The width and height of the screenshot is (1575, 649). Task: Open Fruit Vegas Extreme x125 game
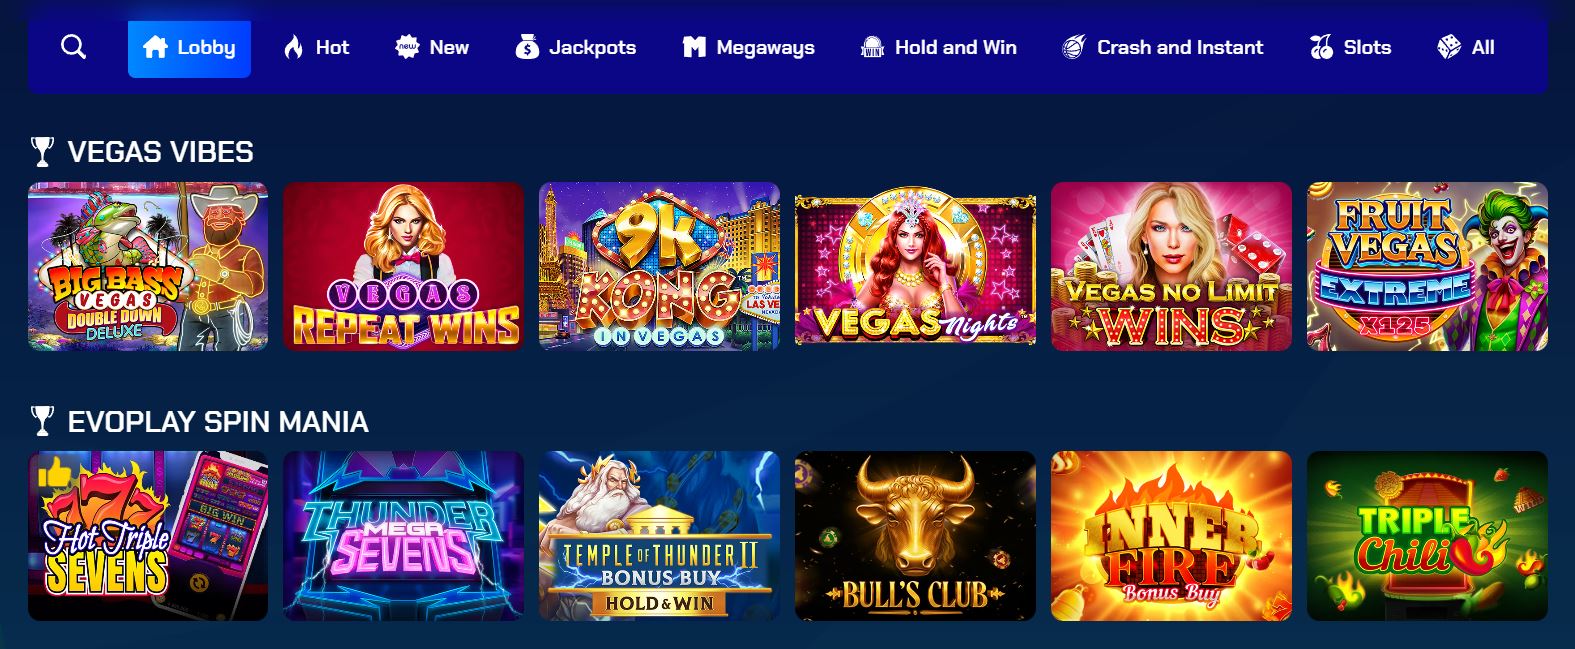click(1427, 266)
